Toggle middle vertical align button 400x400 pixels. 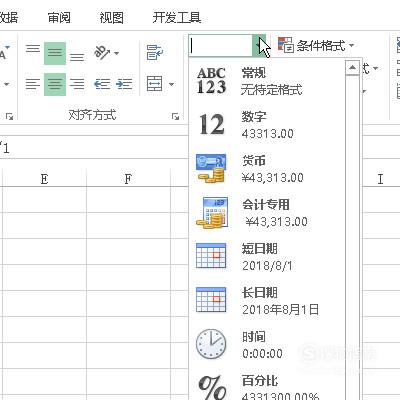pos(55,53)
